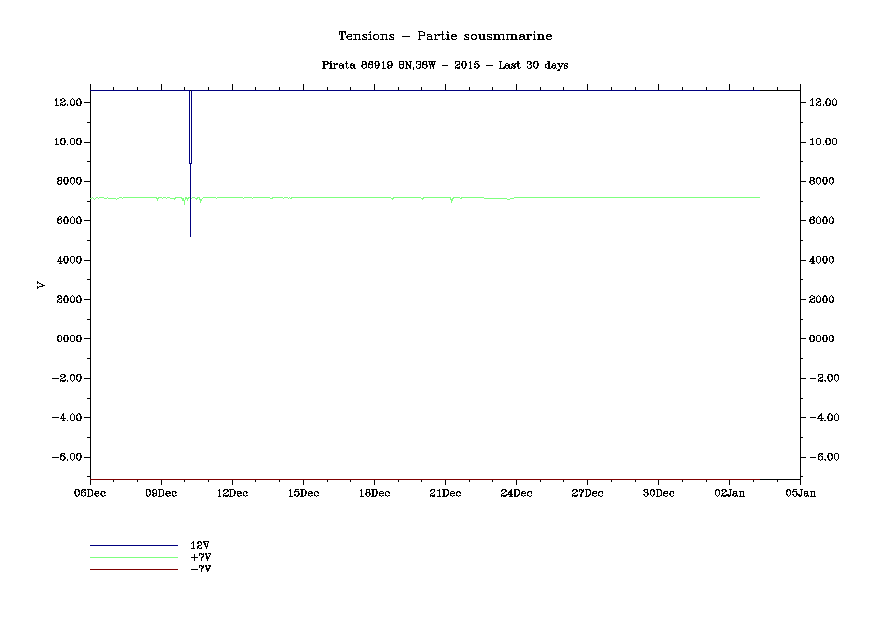Click the "V" unit label beside the y-axis

coord(41,285)
